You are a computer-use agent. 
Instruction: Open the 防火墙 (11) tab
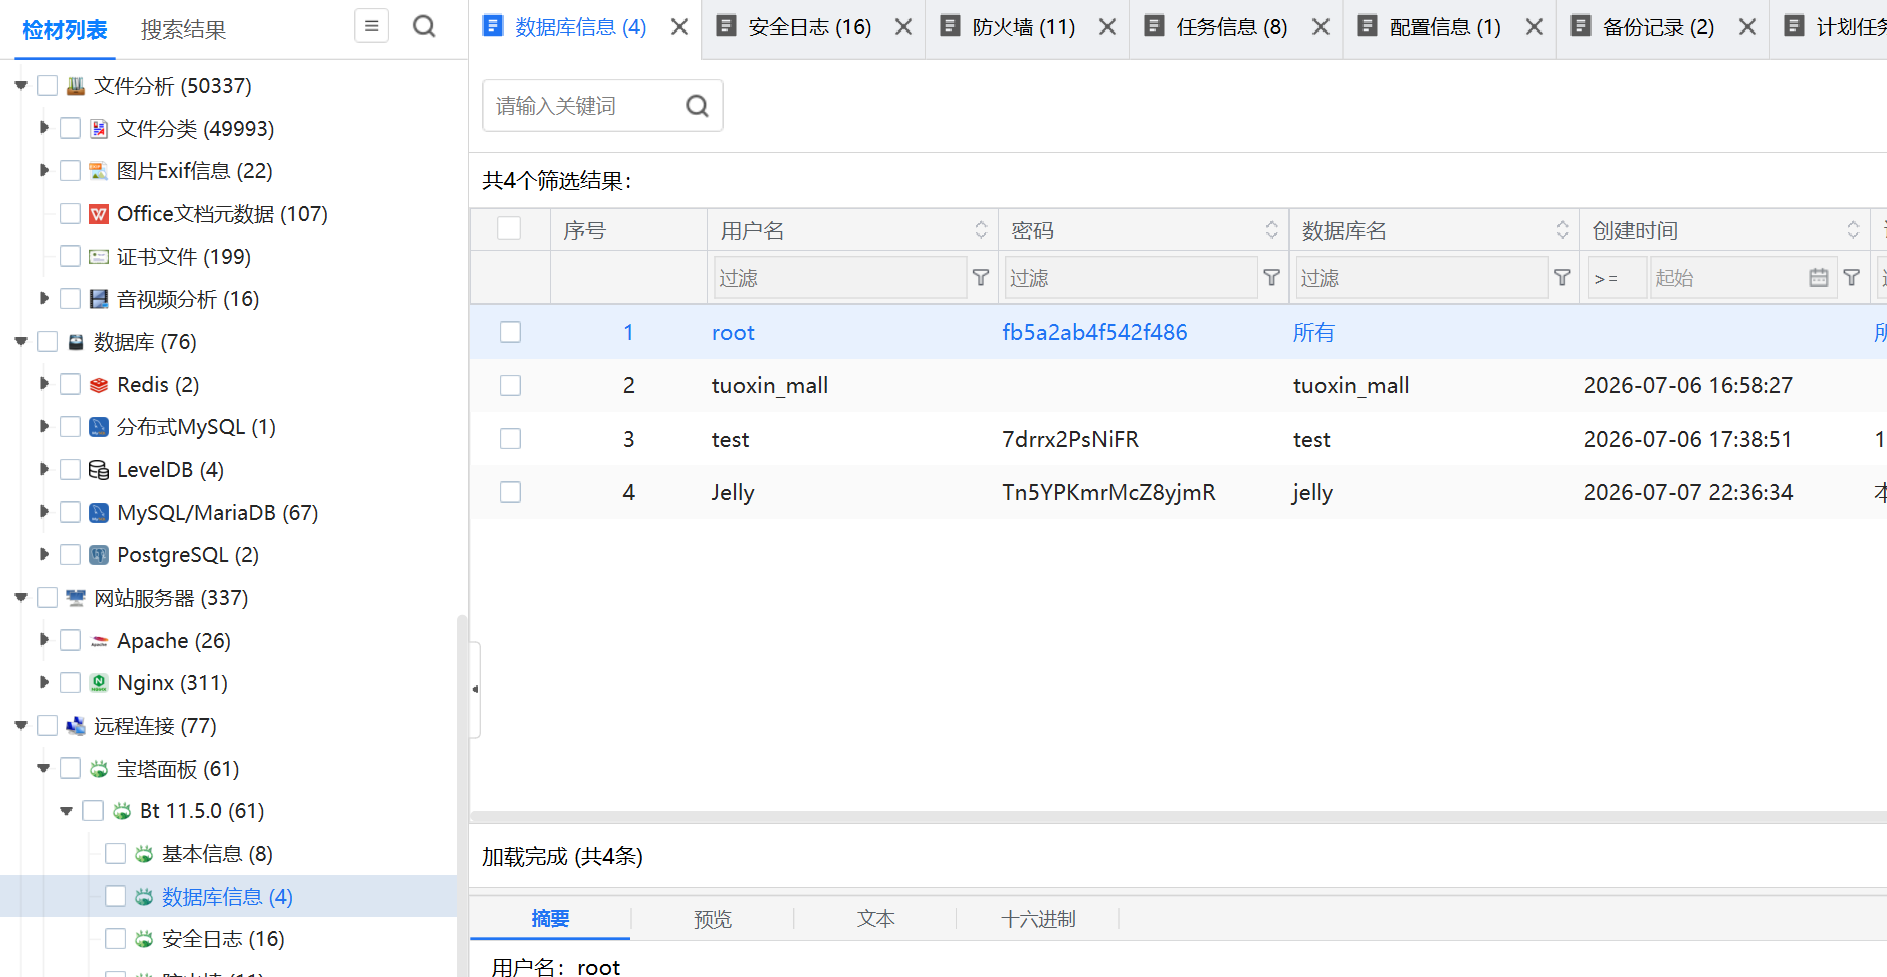(x=1024, y=27)
